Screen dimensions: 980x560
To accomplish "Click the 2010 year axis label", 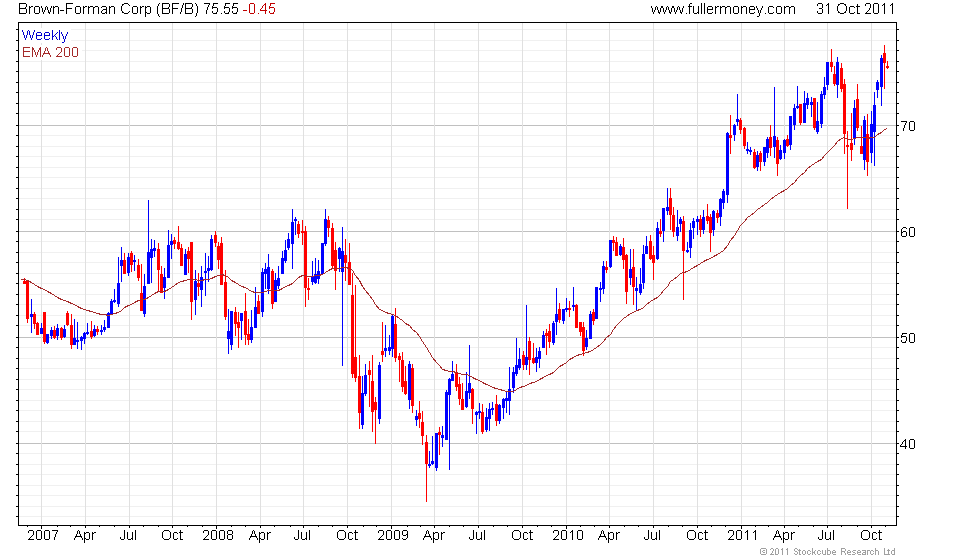I will click(568, 536).
